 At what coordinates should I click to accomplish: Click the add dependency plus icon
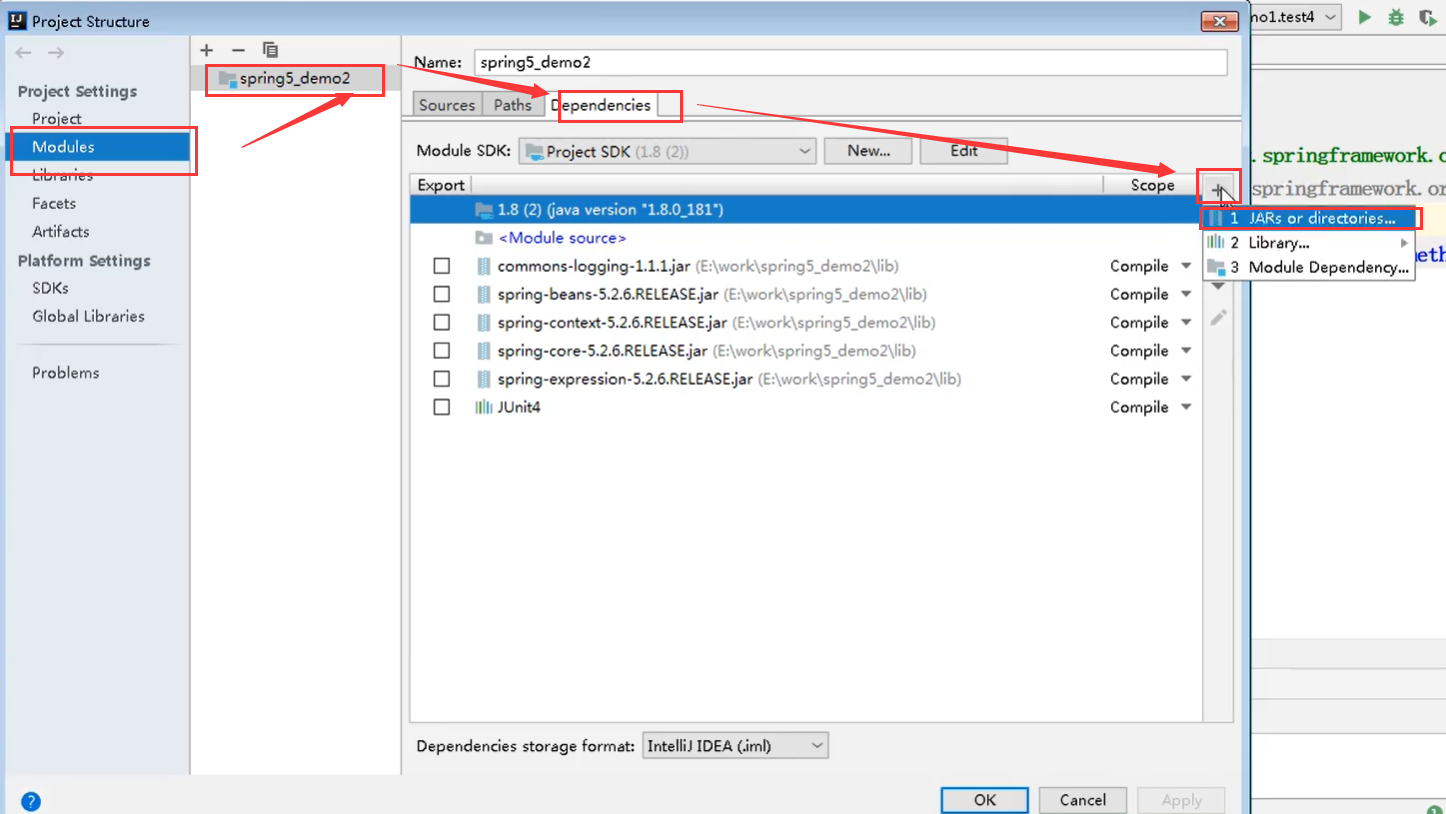(1218, 189)
